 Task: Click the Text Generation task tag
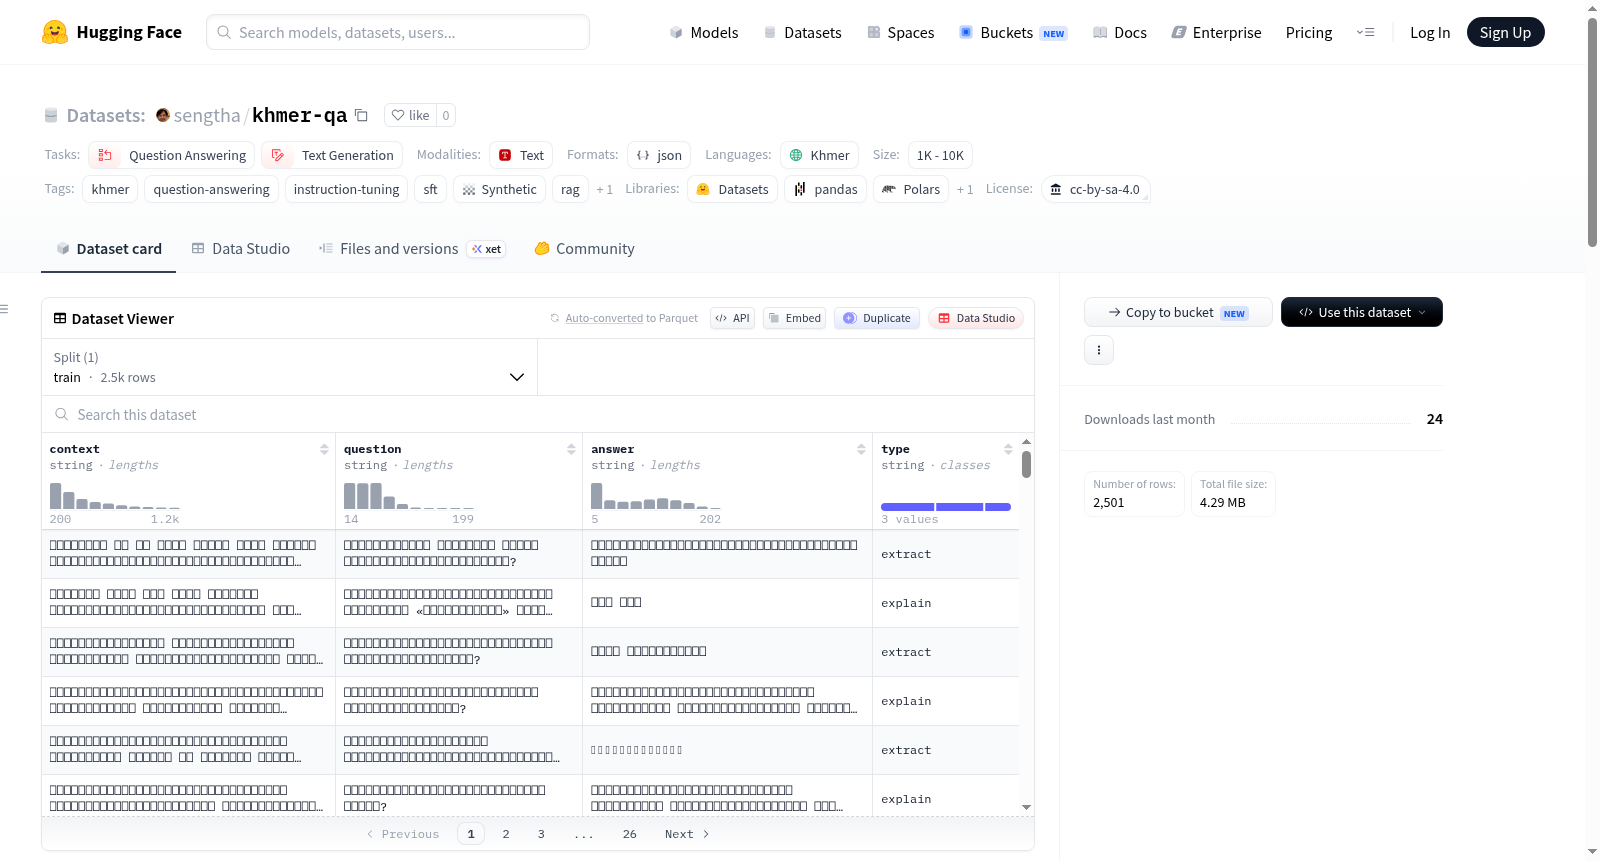pos(332,155)
